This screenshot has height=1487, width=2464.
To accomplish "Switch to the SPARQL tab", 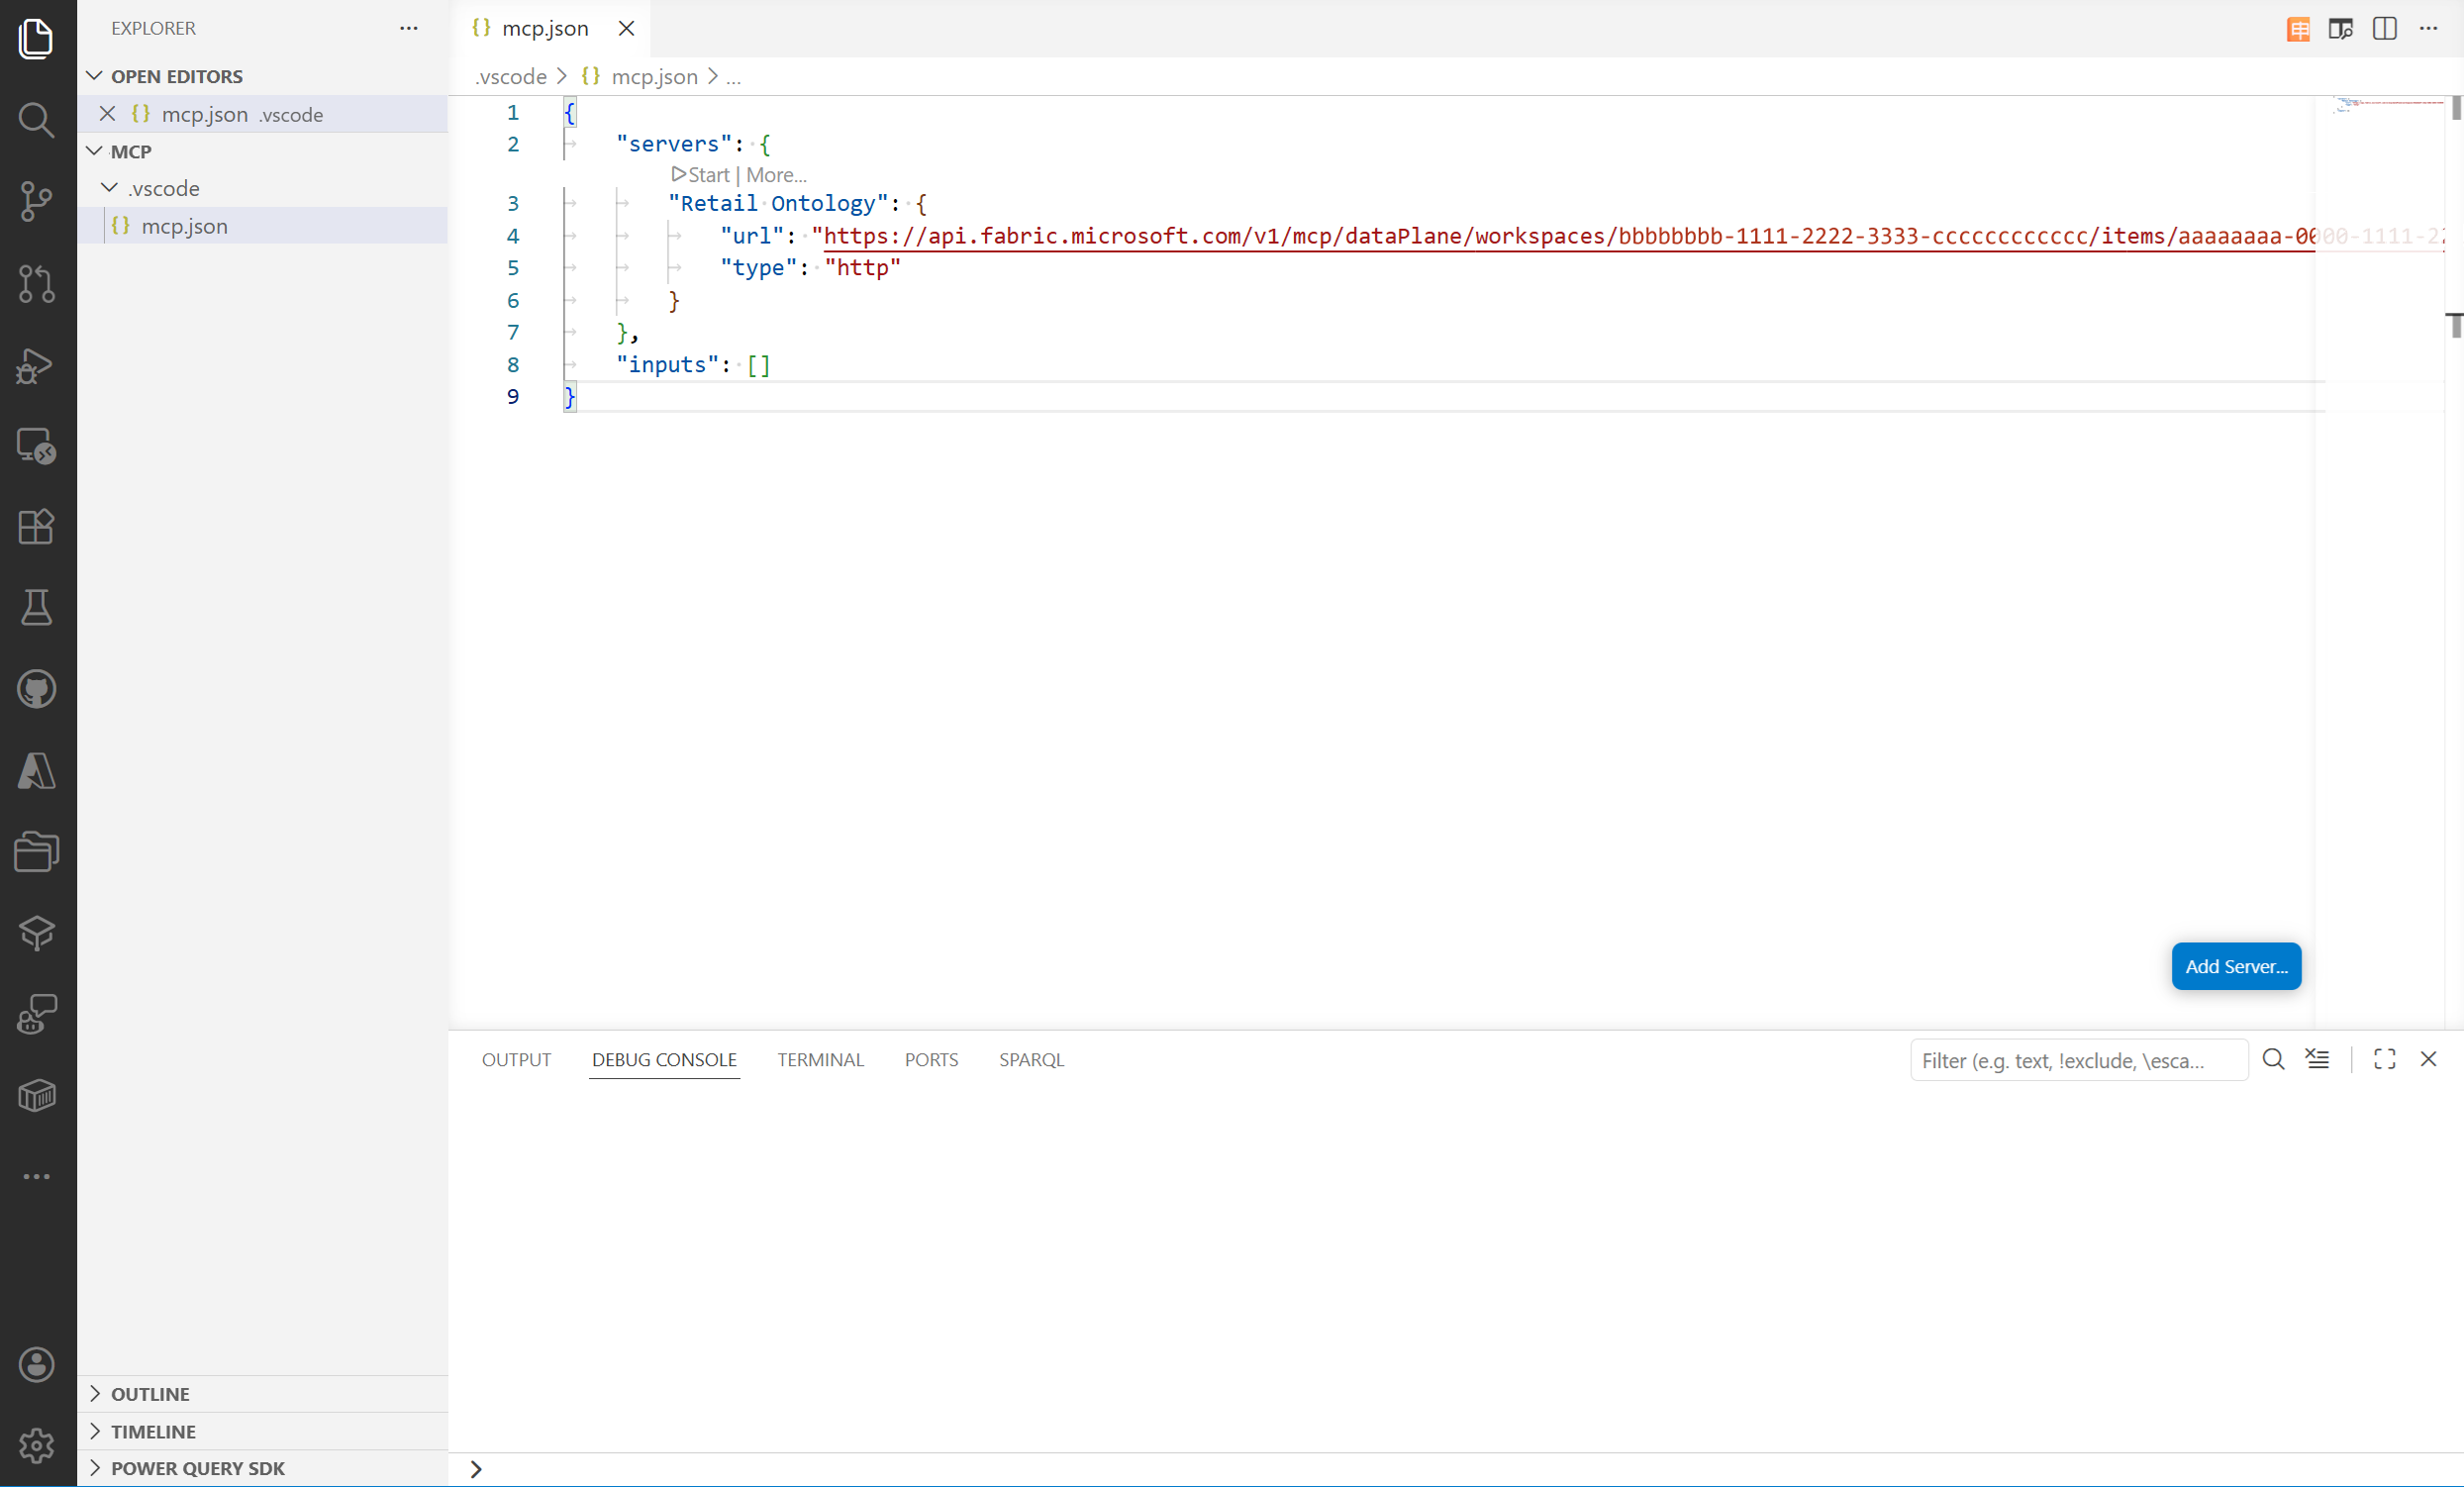I will [x=1031, y=1059].
